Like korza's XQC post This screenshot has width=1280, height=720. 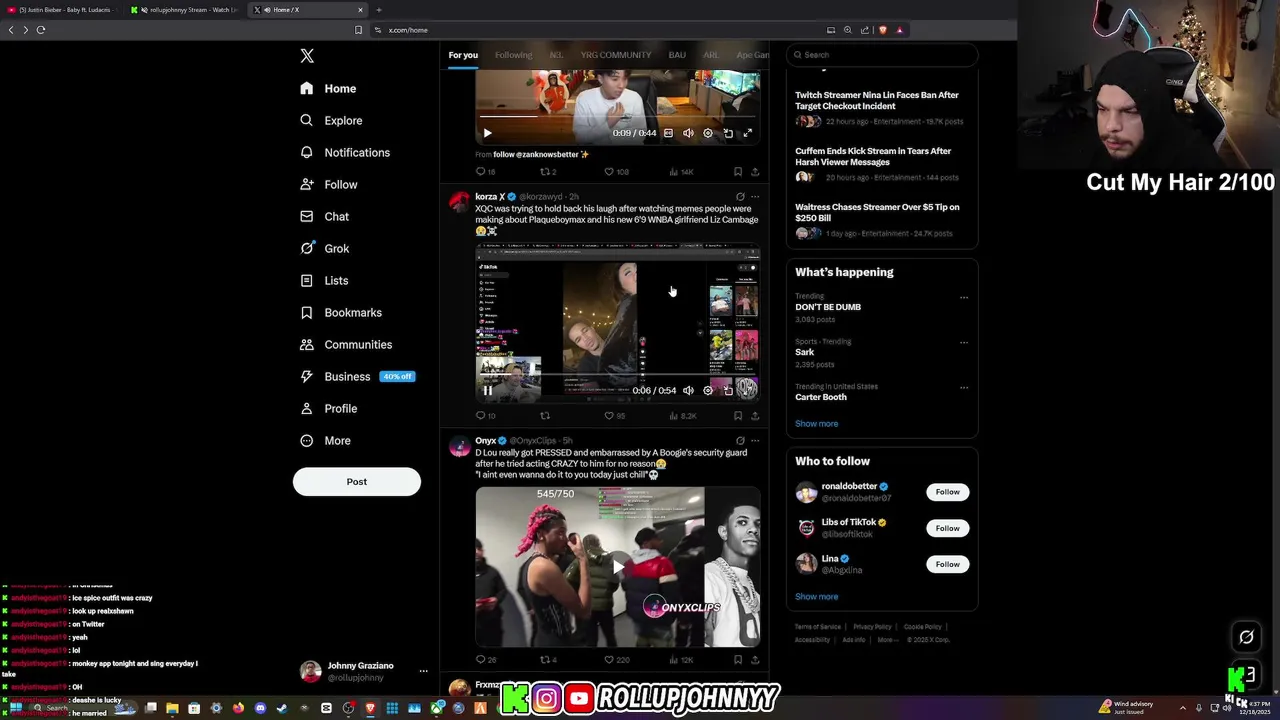613,416
